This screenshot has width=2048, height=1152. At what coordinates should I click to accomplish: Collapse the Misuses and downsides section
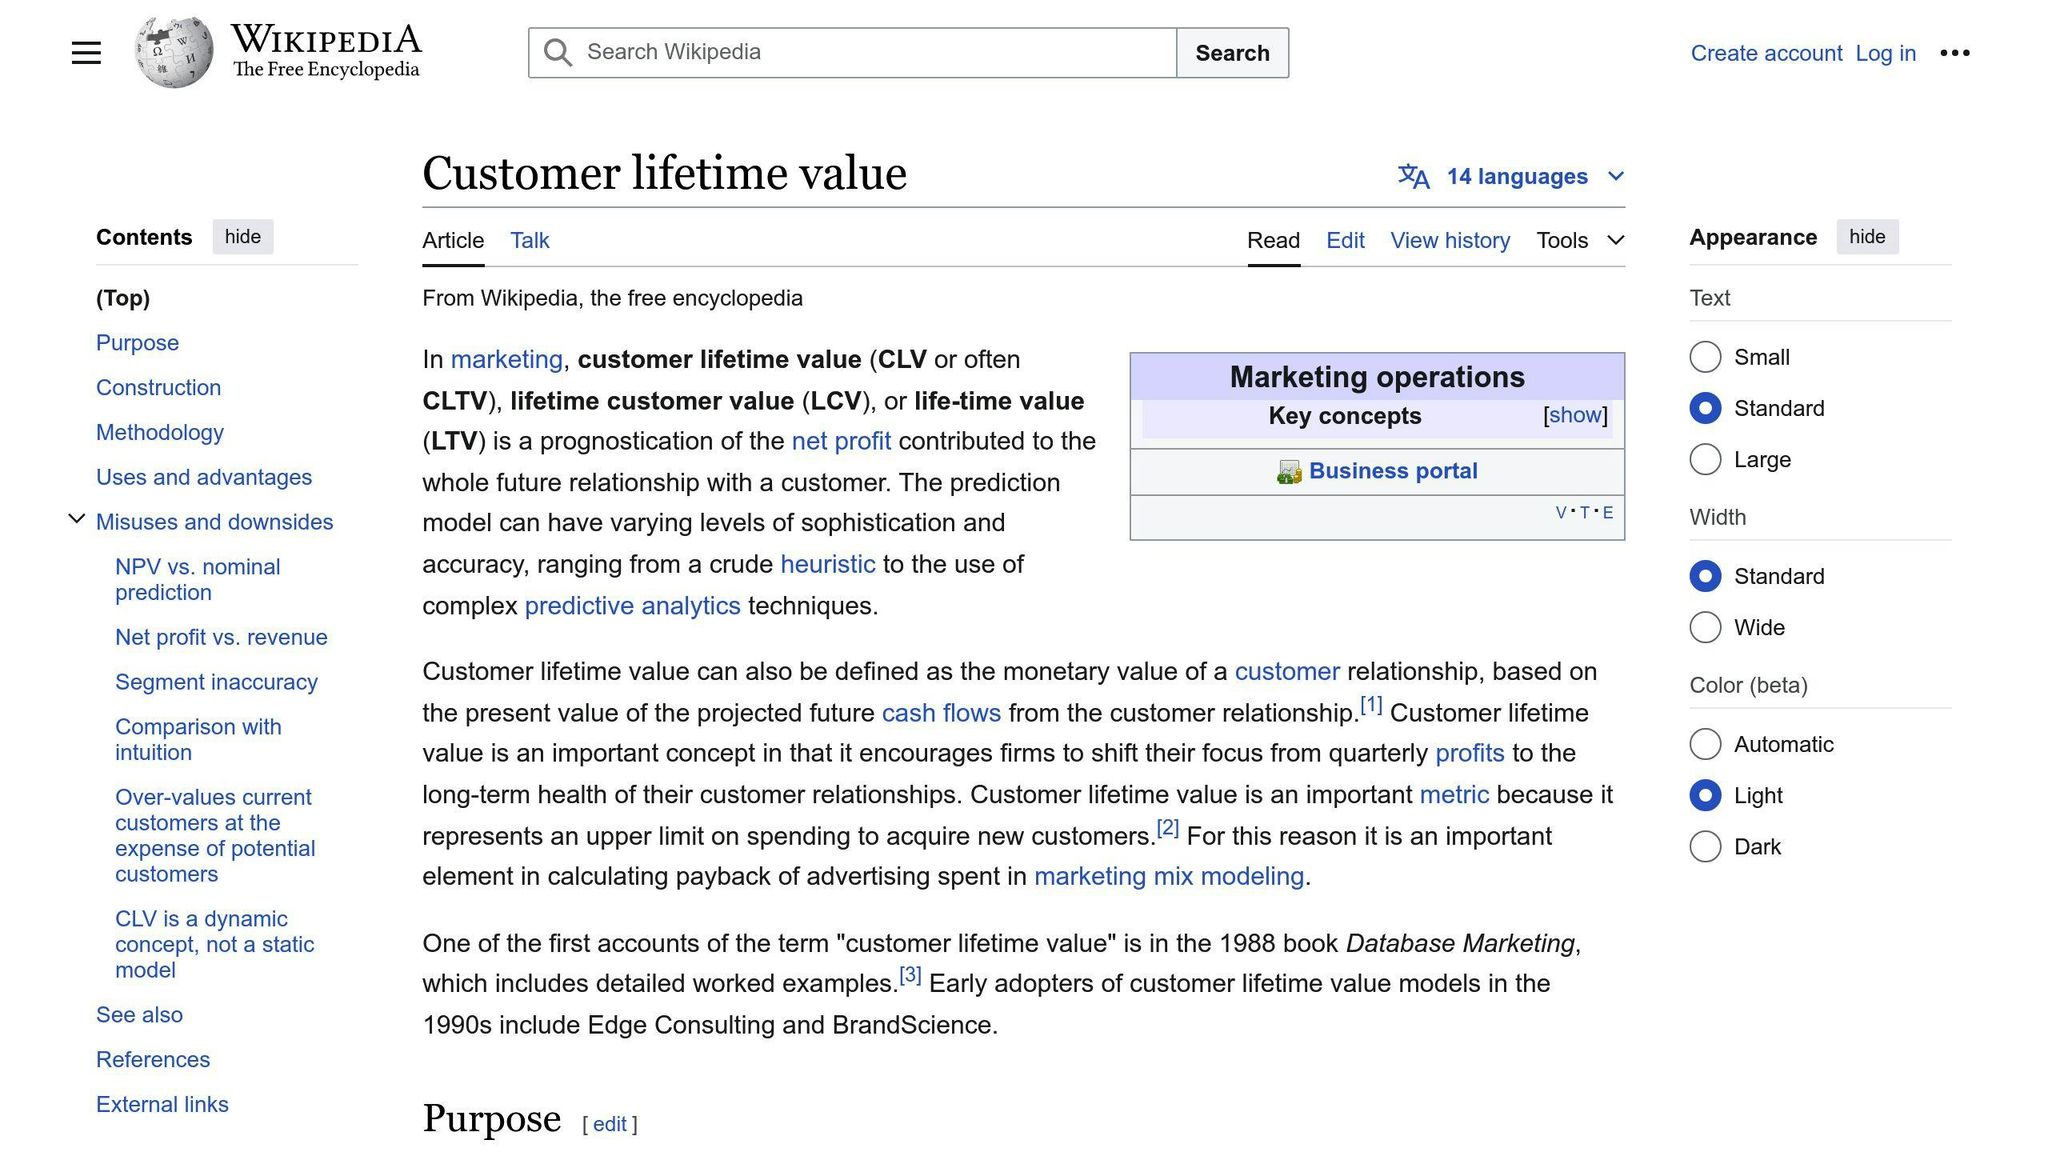pos(77,518)
